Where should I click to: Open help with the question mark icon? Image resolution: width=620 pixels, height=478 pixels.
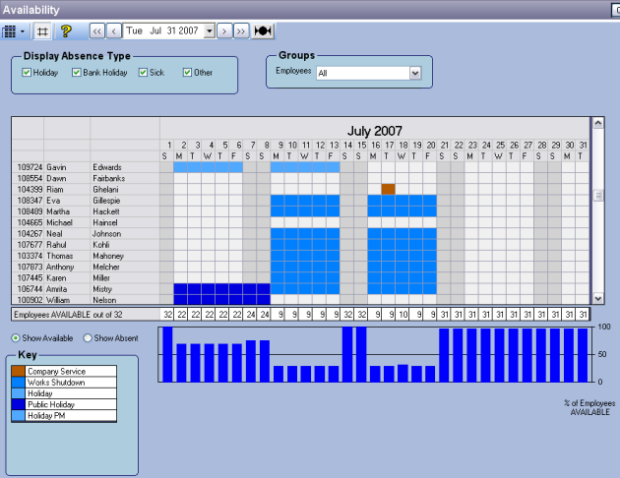[x=66, y=31]
